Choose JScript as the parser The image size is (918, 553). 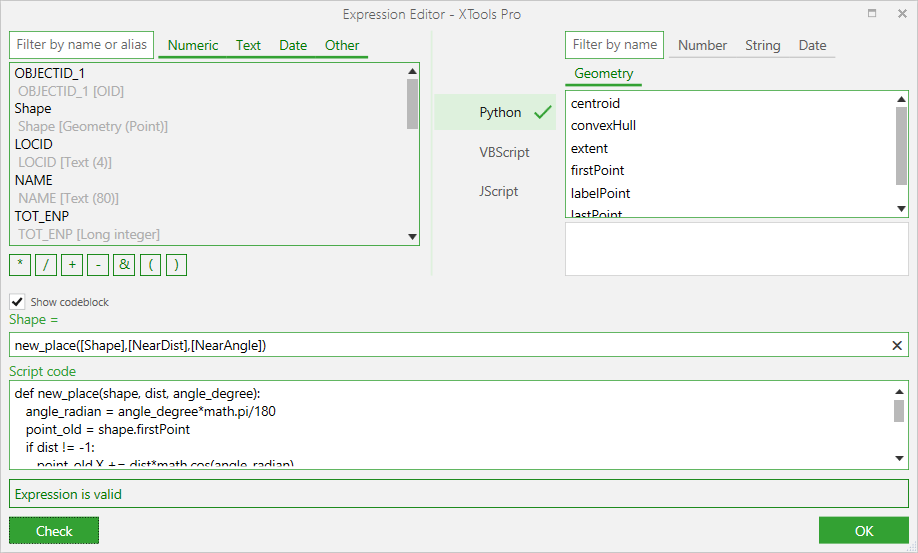[x=499, y=191]
